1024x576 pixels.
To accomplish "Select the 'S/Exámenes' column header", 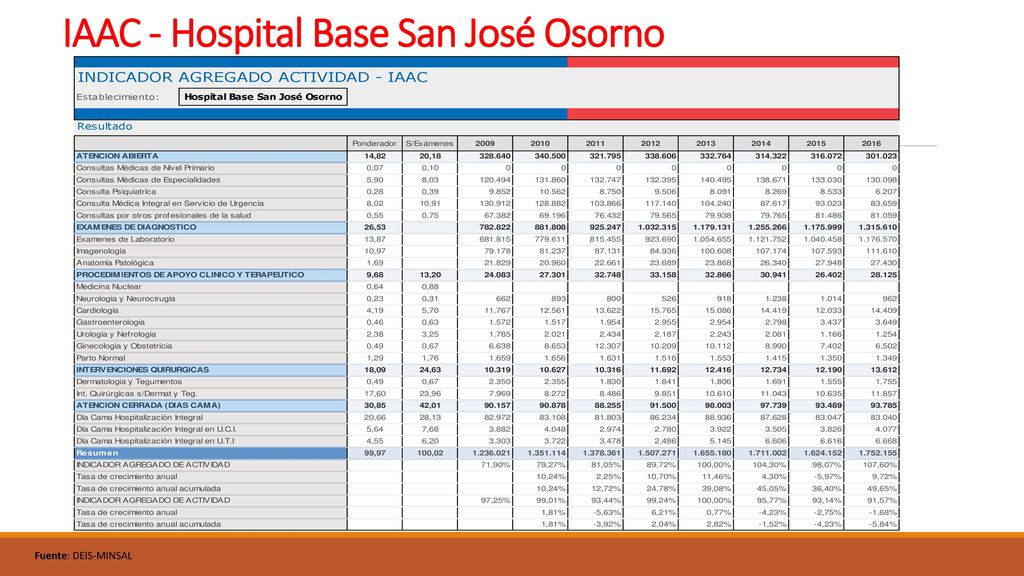I will pyautogui.click(x=429, y=143).
